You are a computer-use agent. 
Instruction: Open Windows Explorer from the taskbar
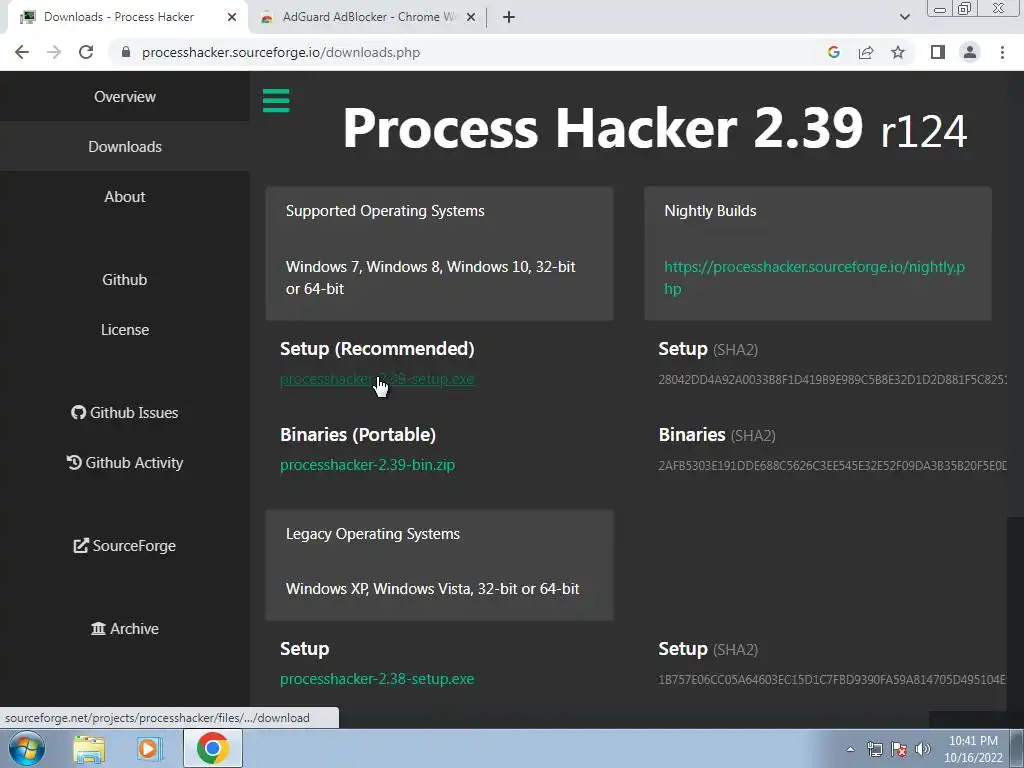point(89,749)
